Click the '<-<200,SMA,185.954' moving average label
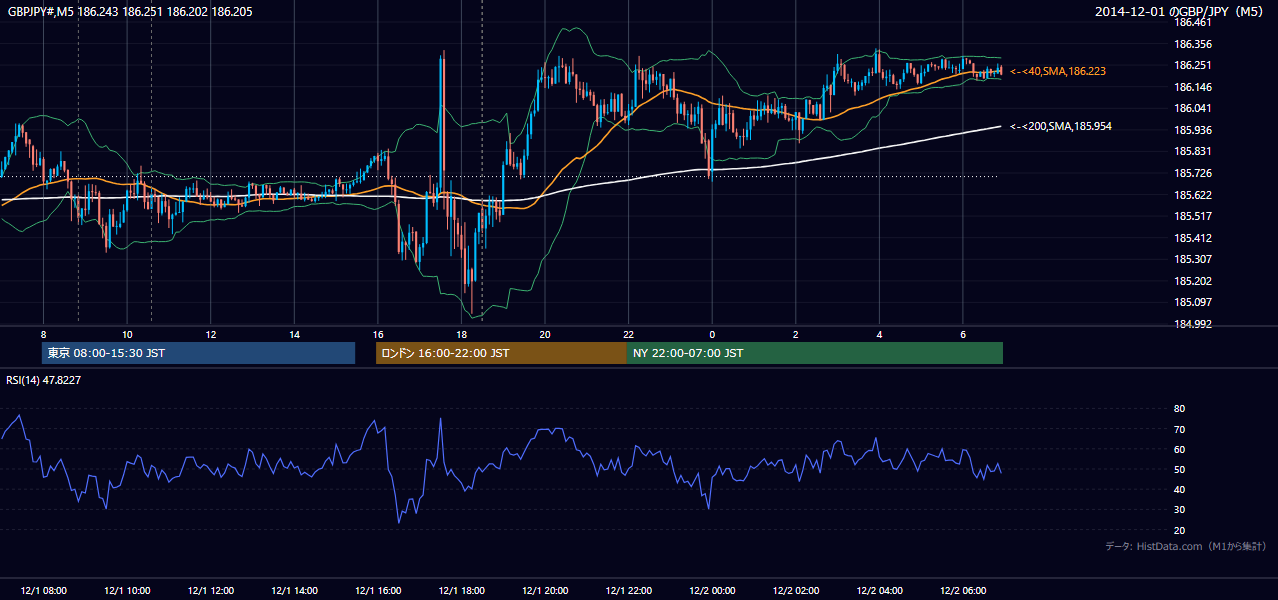Image resolution: width=1278 pixels, height=600 pixels. pos(1061,126)
